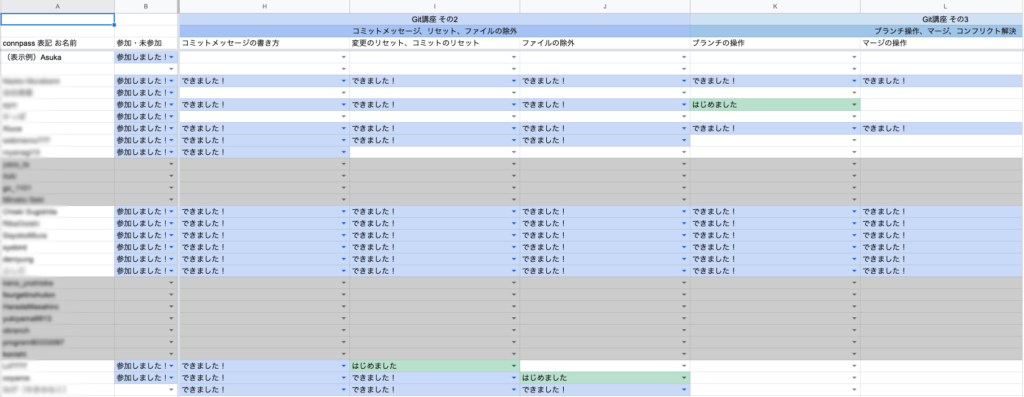Click the Git講座 その3 merged header cell

tap(857, 20)
